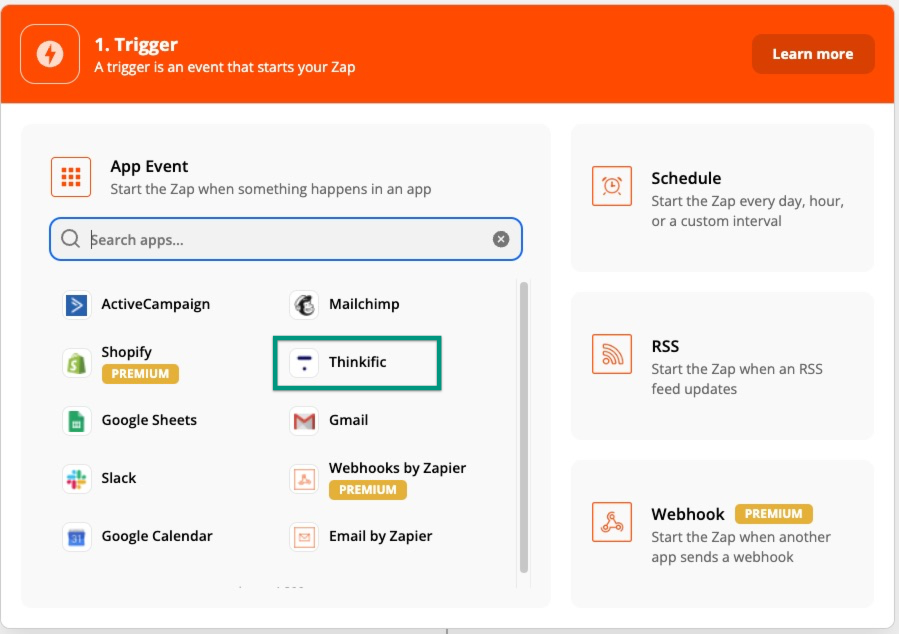Image resolution: width=899 pixels, height=634 pixels.
Task: Click the Trigger lightning bolt icon
Action: [x=50, y=54]
